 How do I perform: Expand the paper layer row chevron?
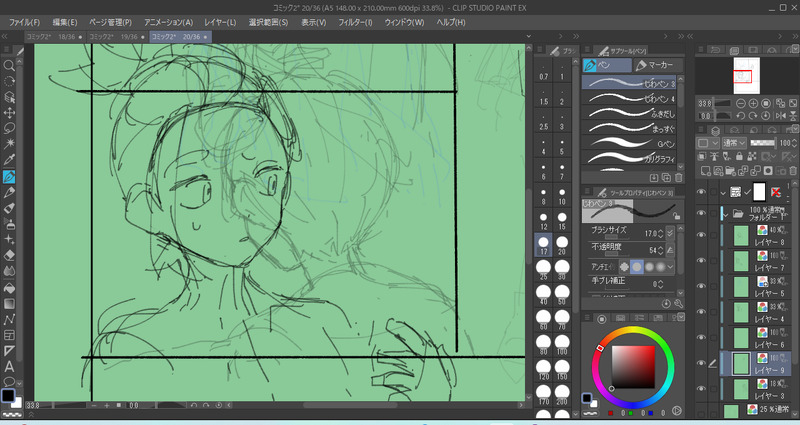click(723, 193)
